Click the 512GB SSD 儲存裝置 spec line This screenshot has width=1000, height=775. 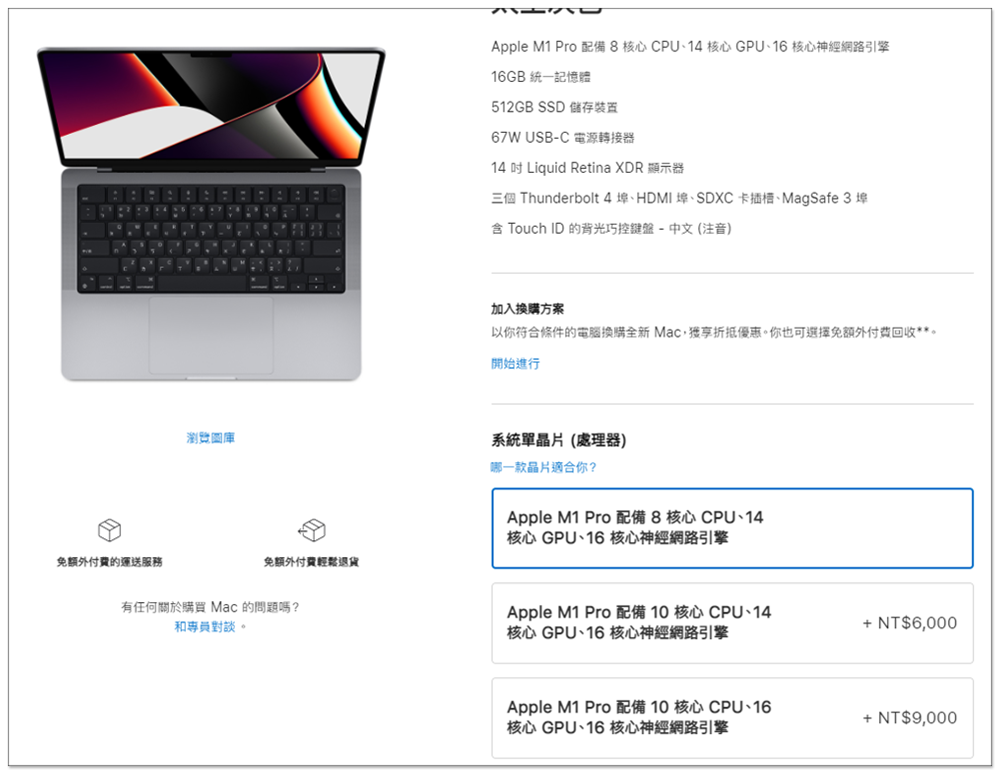tap(554, 107)
